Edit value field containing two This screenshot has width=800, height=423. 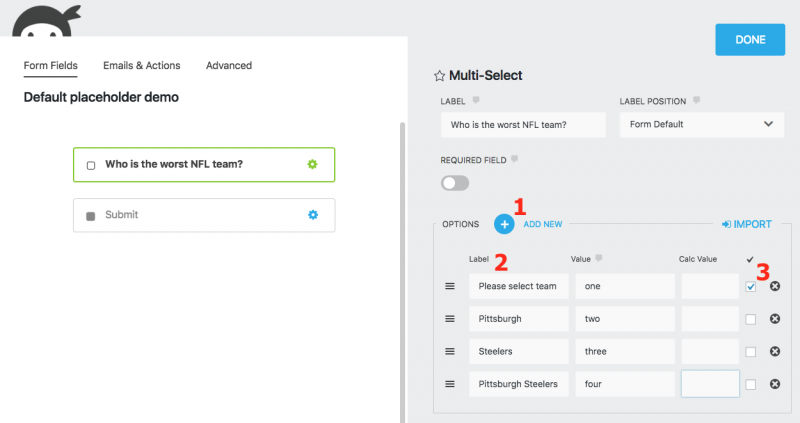(x=625, y=319)
